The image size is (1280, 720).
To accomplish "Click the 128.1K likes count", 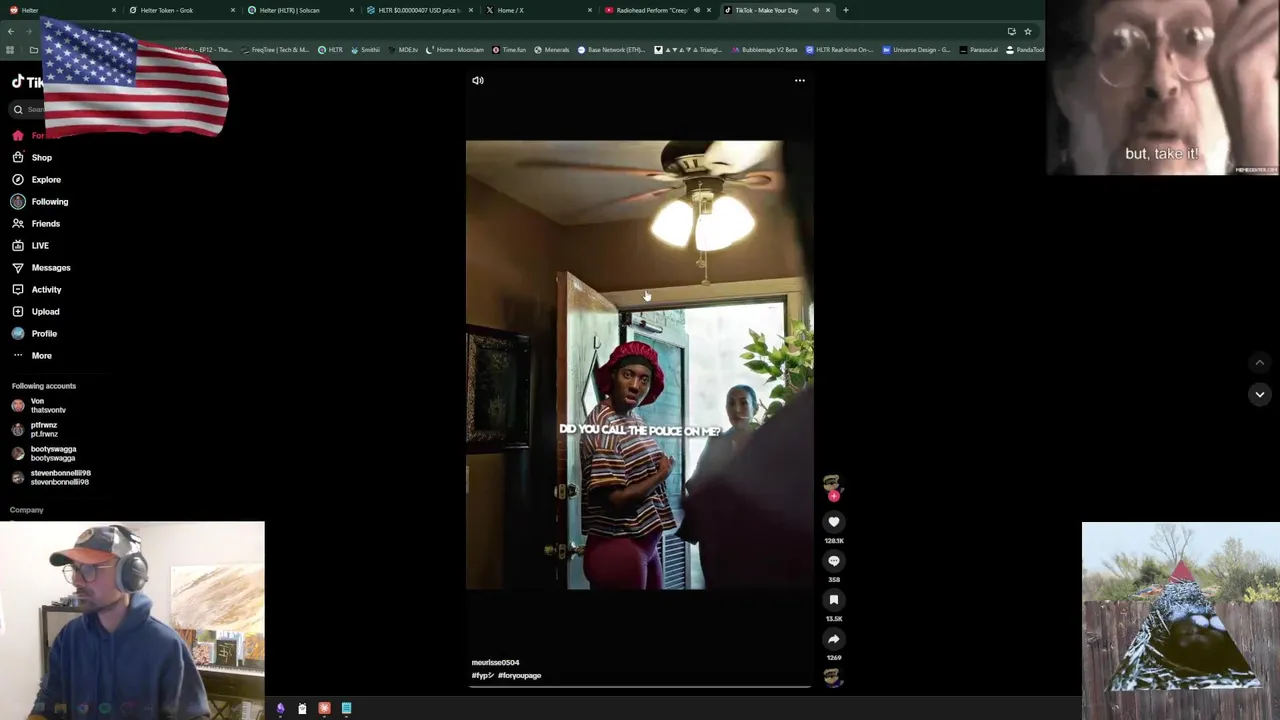I will [833, 541].
